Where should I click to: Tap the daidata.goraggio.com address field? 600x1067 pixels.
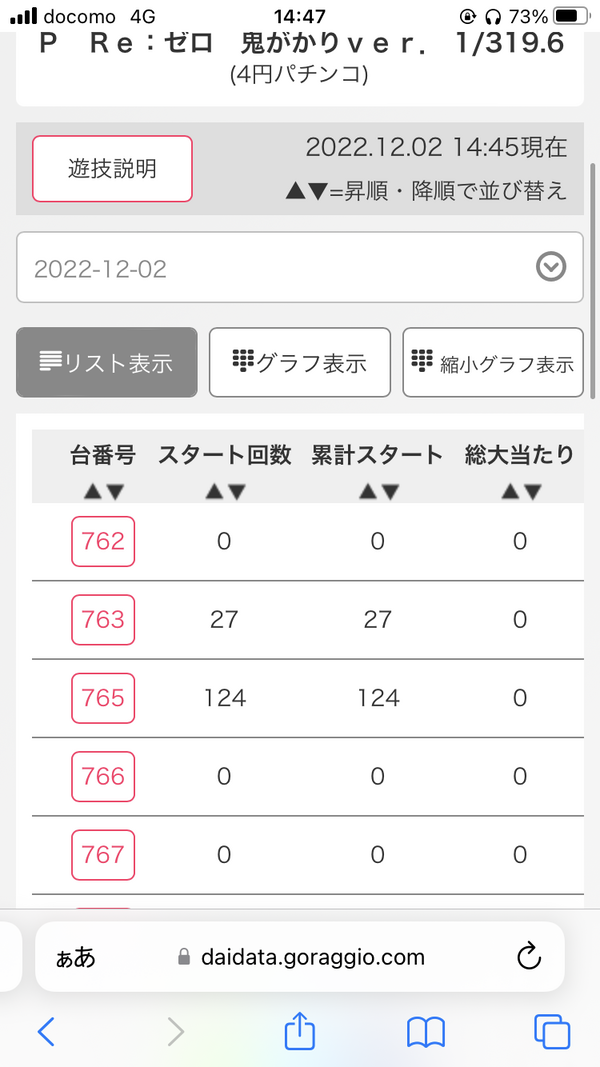(x=300, y=957)
